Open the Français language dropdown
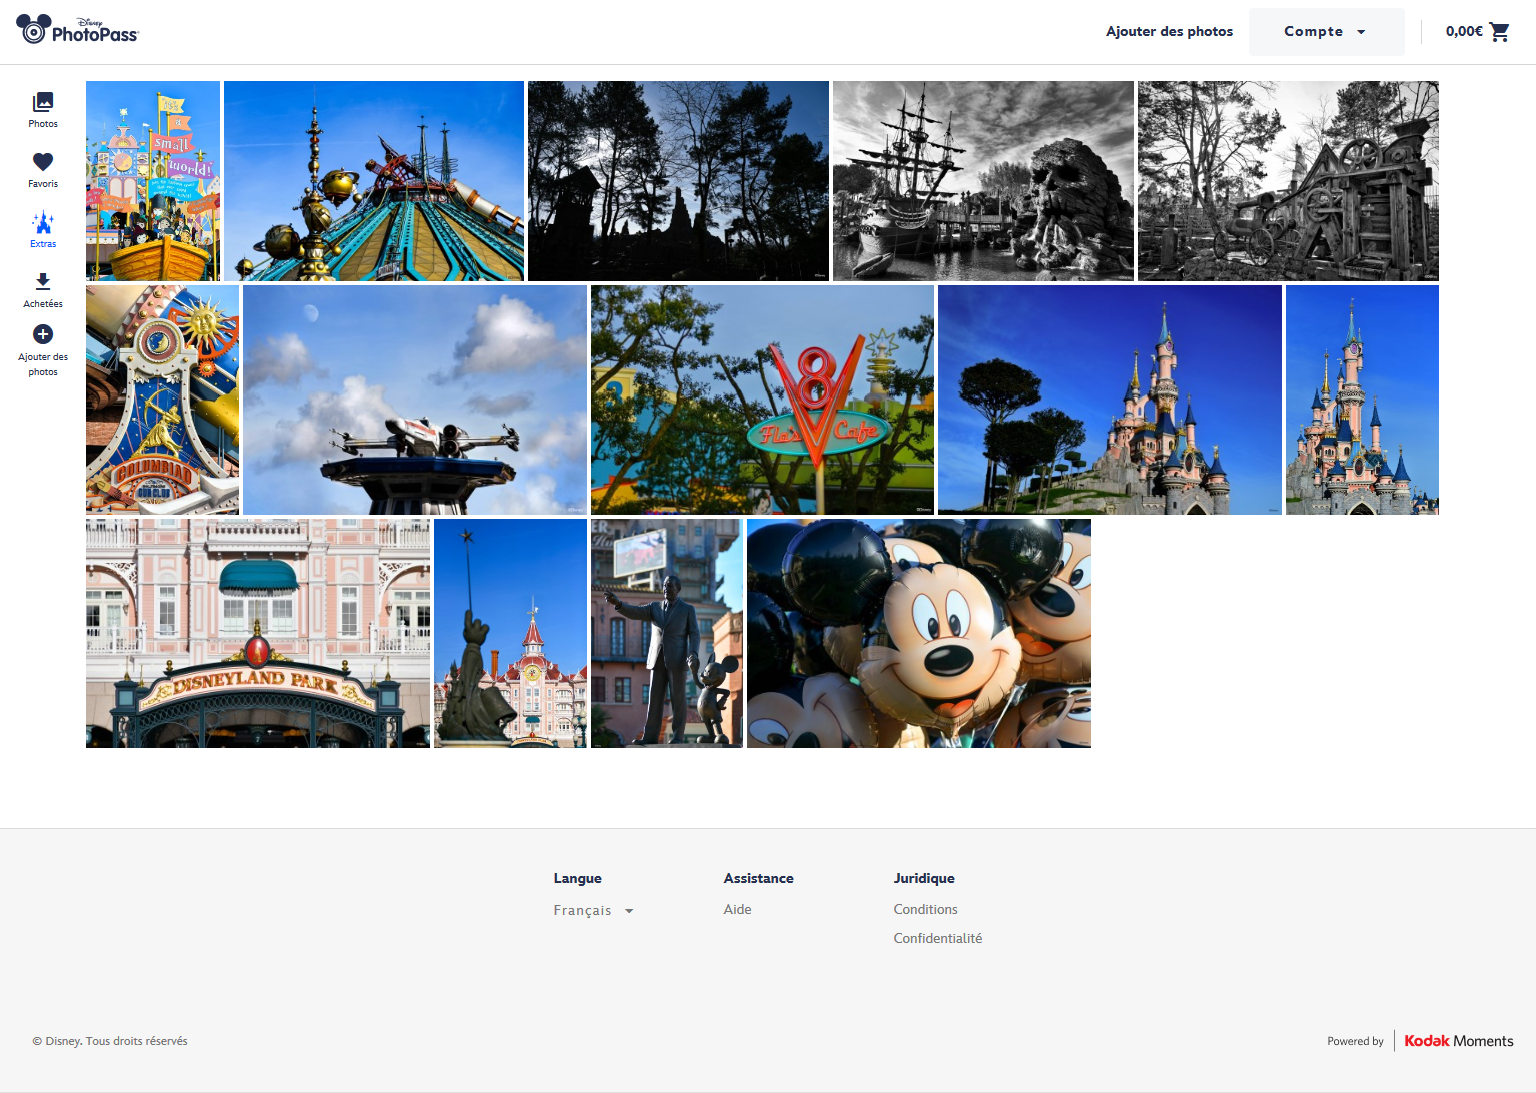This screenshot has width=1536, height=1093. click(594, 910)
